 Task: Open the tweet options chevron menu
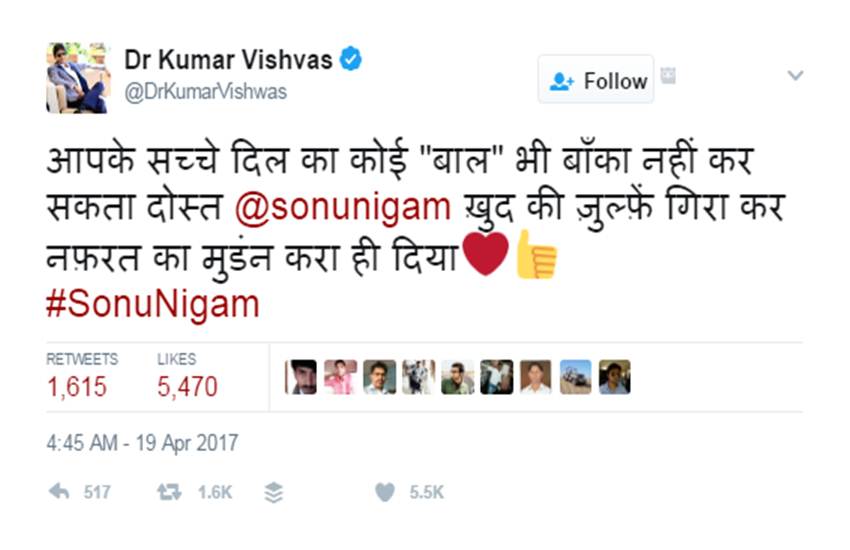point(795,76)
